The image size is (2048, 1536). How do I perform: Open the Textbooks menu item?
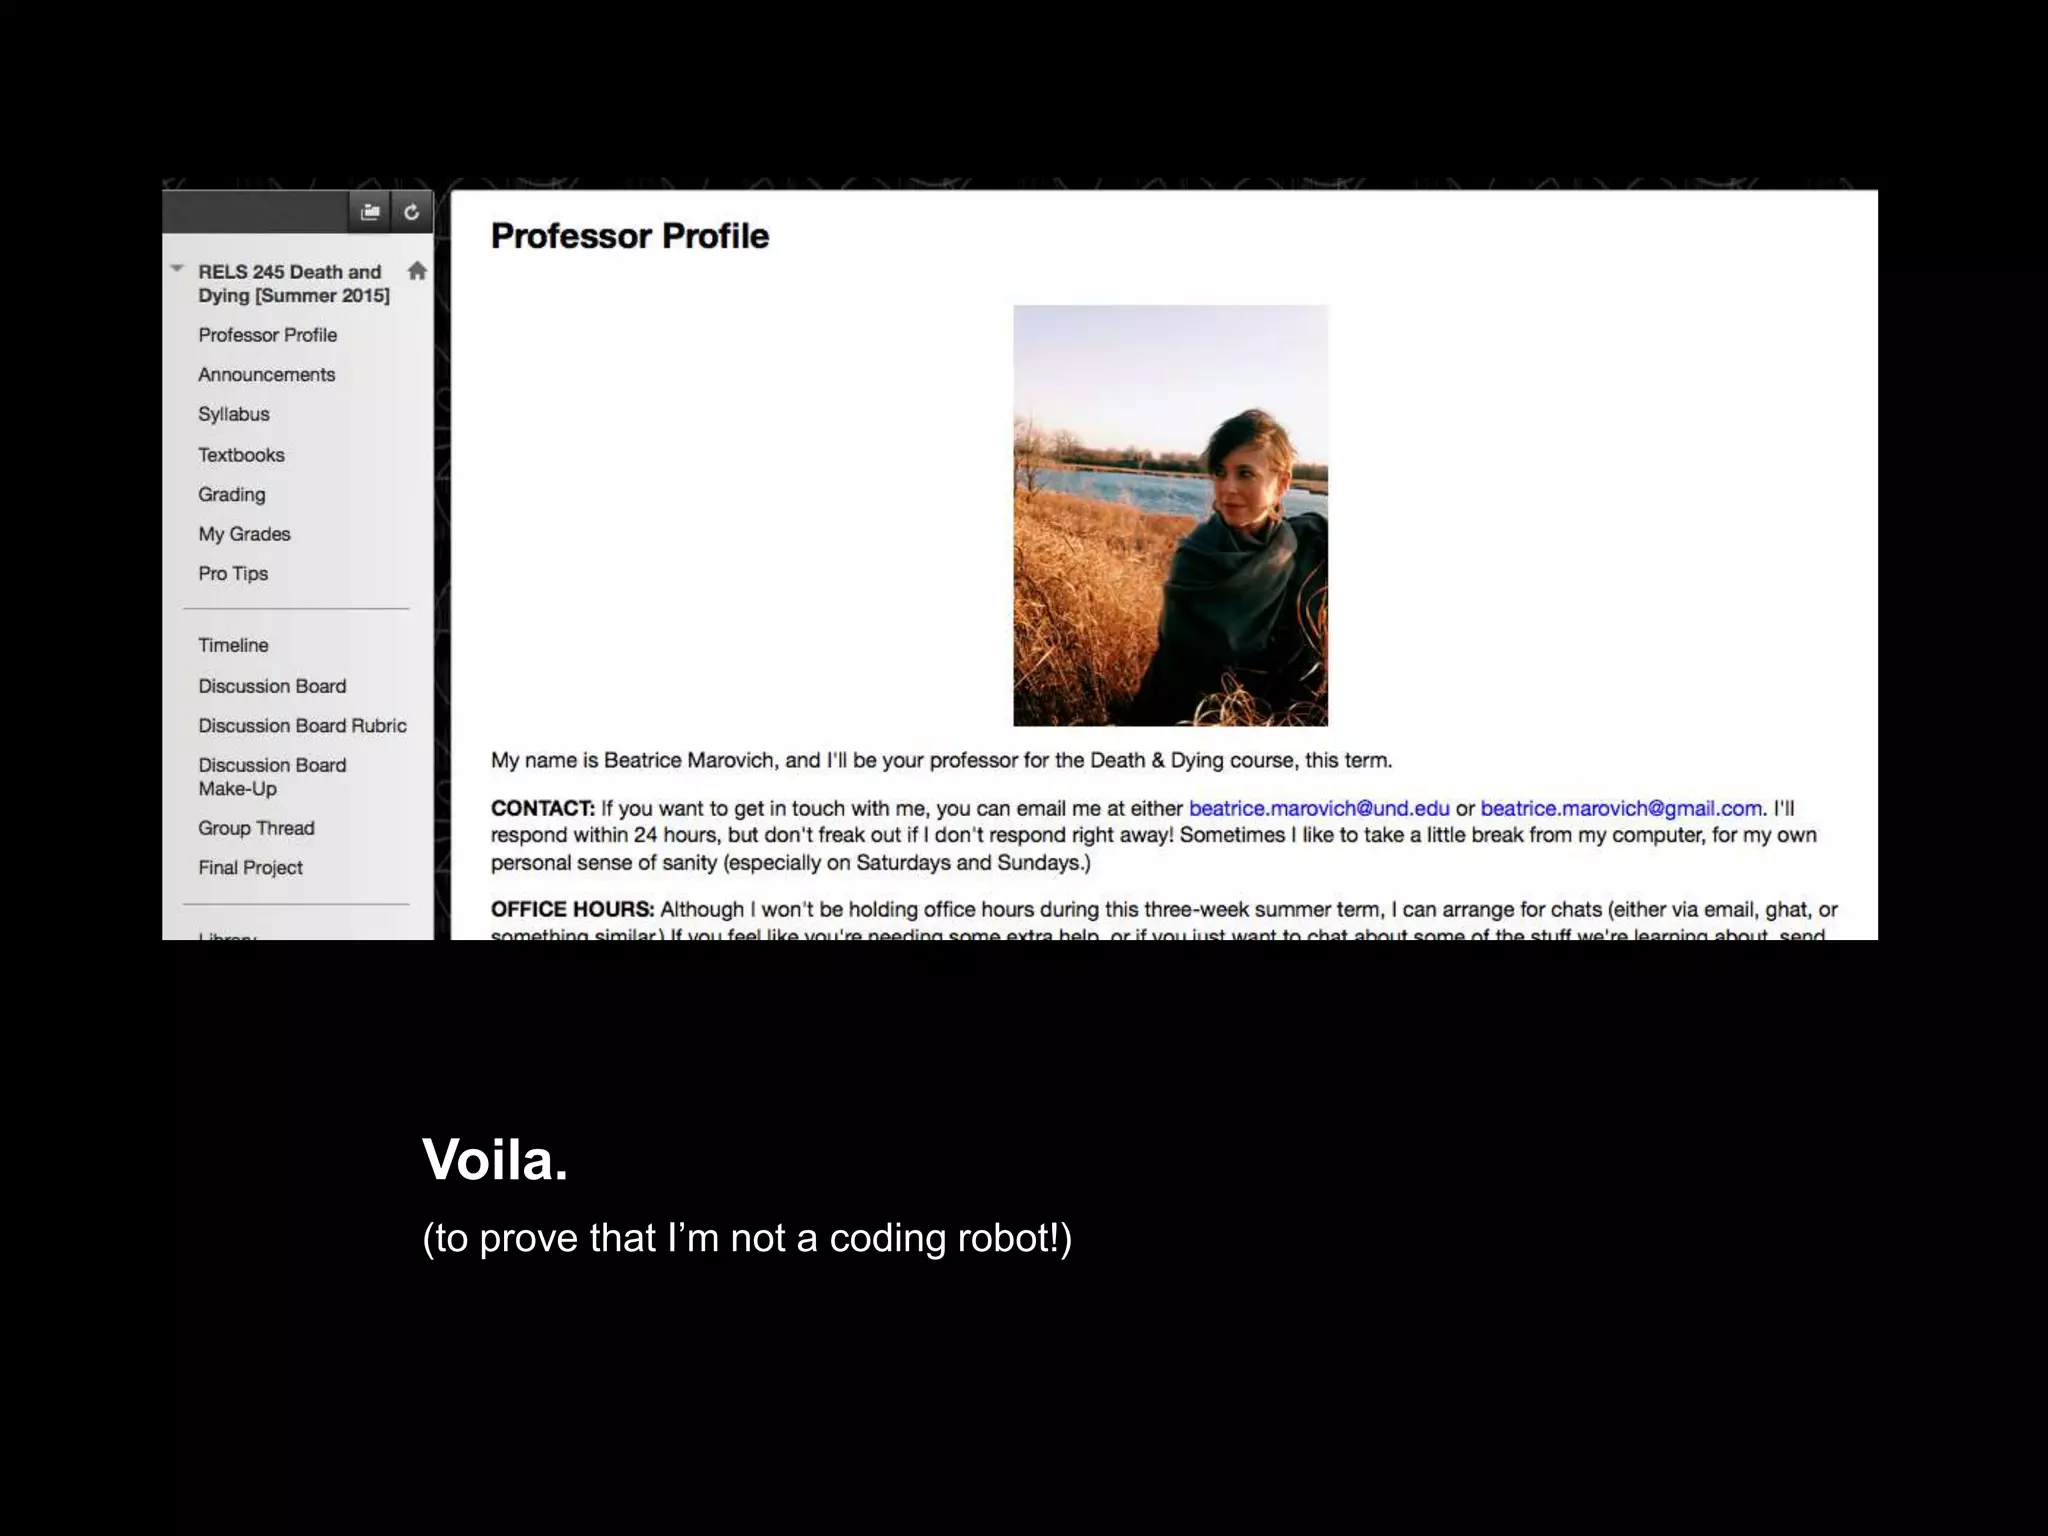click(241, 455)
